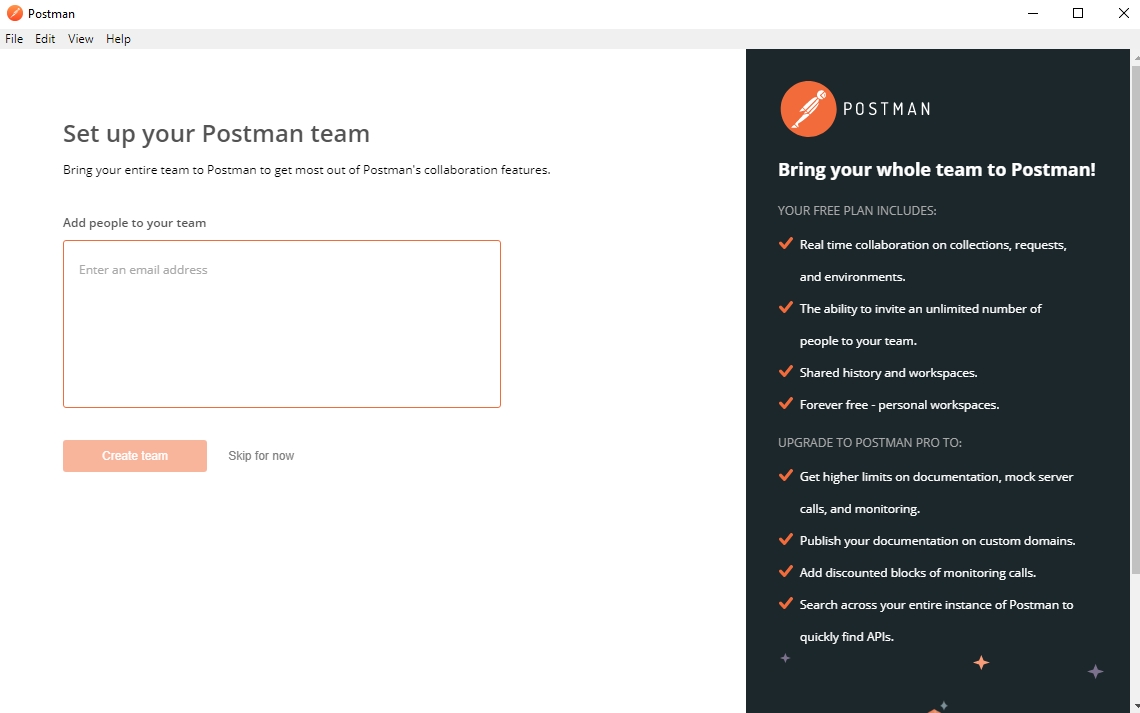Click checkmark beside 'Publish your documentation'
Screen dimensions: 1140x713
point(785,539)
